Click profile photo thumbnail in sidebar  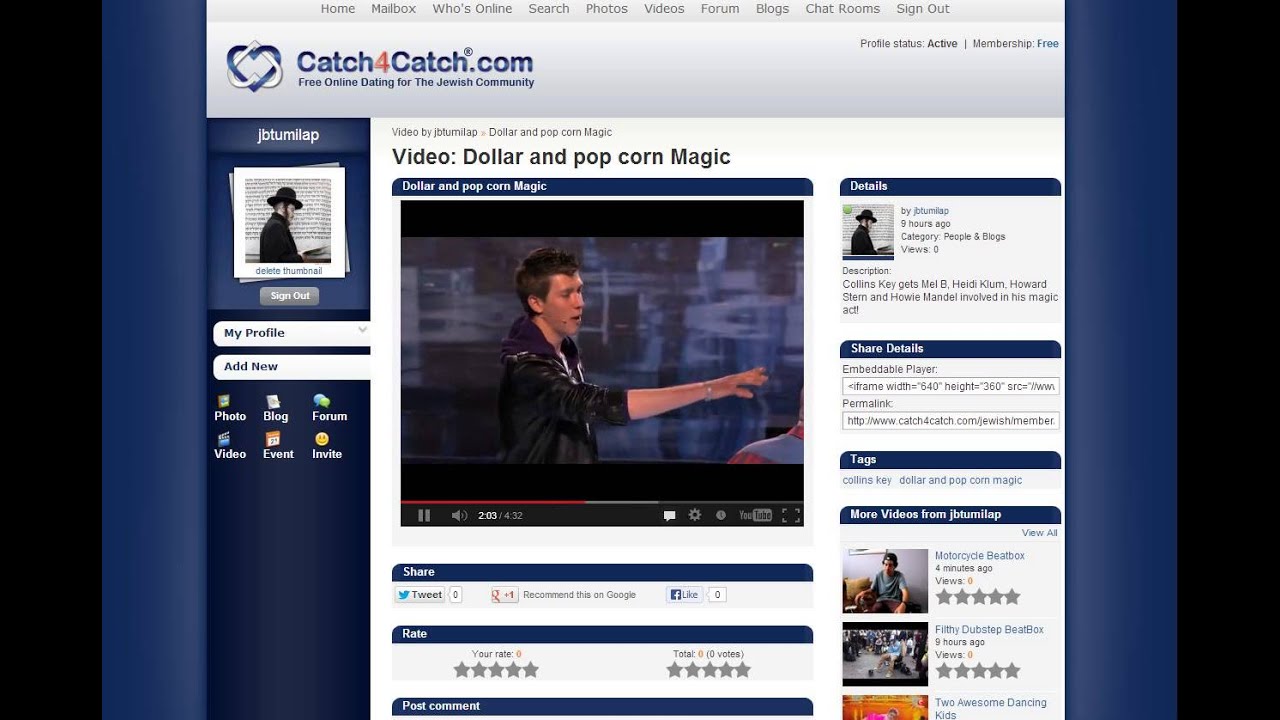pos(288,220)
